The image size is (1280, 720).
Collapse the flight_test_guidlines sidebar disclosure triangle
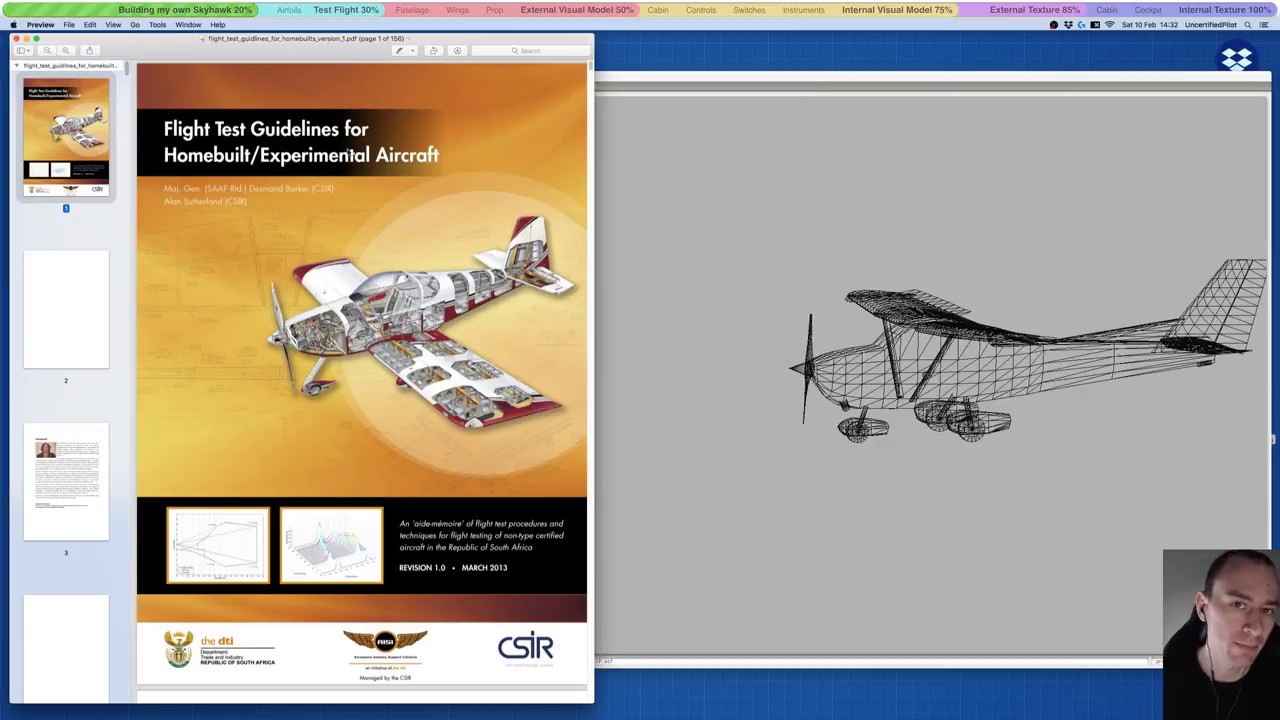pyautogui.click(x=16, y=66)
